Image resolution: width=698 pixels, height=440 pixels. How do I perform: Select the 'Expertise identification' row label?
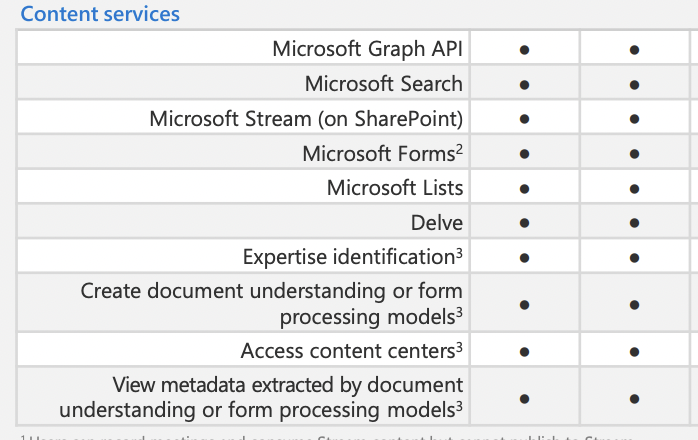tap(353, 257)
